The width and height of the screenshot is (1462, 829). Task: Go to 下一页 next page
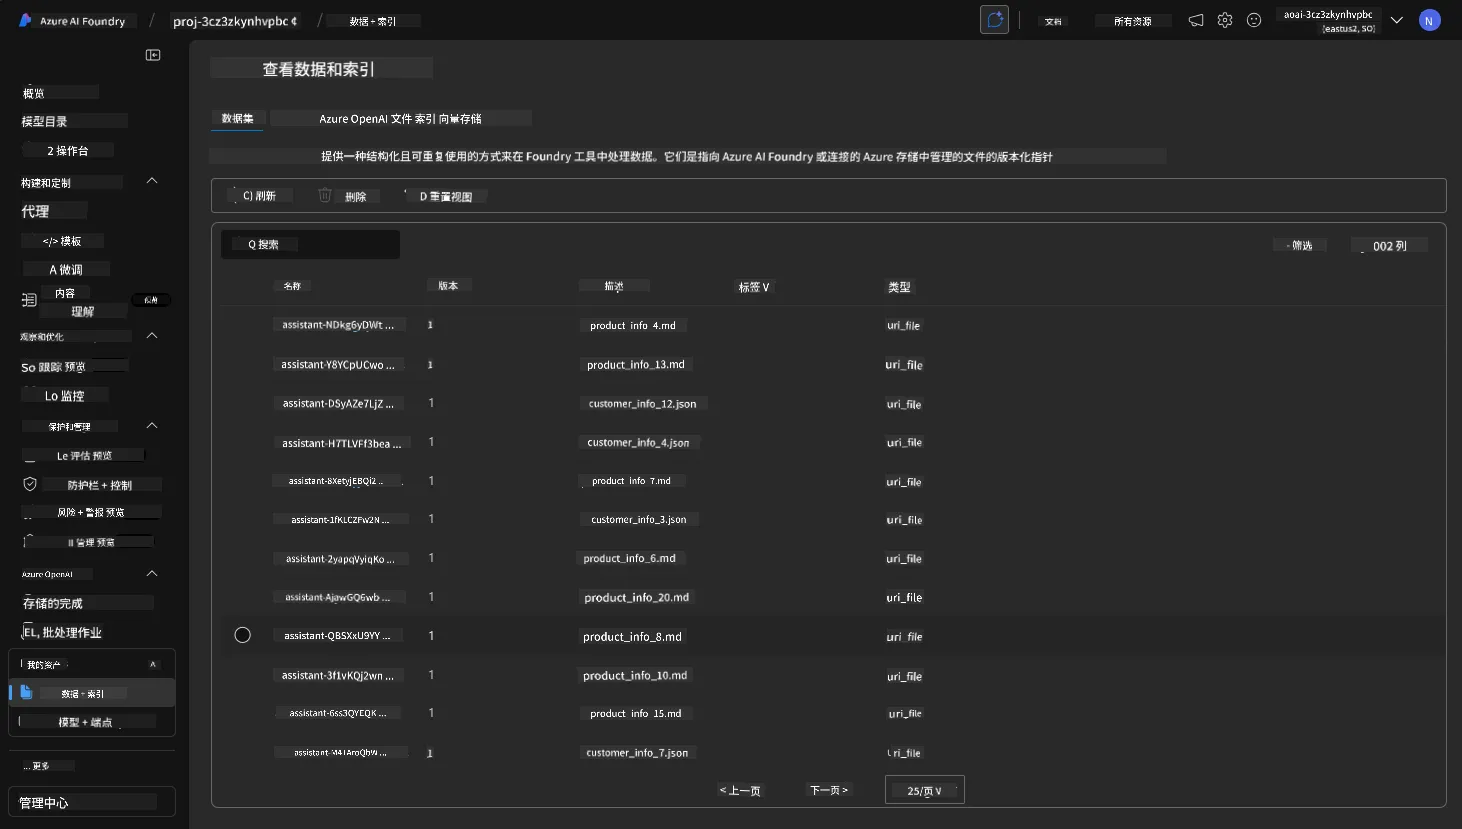click(x=829, y=790)
